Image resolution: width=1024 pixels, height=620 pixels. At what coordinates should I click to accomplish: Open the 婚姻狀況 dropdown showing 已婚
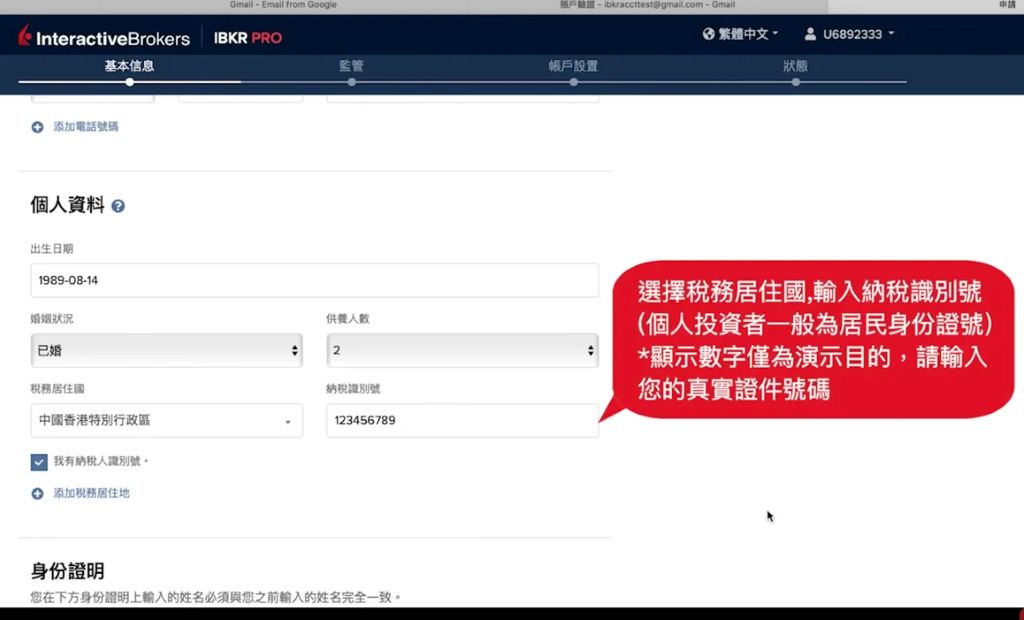(166, 351)
